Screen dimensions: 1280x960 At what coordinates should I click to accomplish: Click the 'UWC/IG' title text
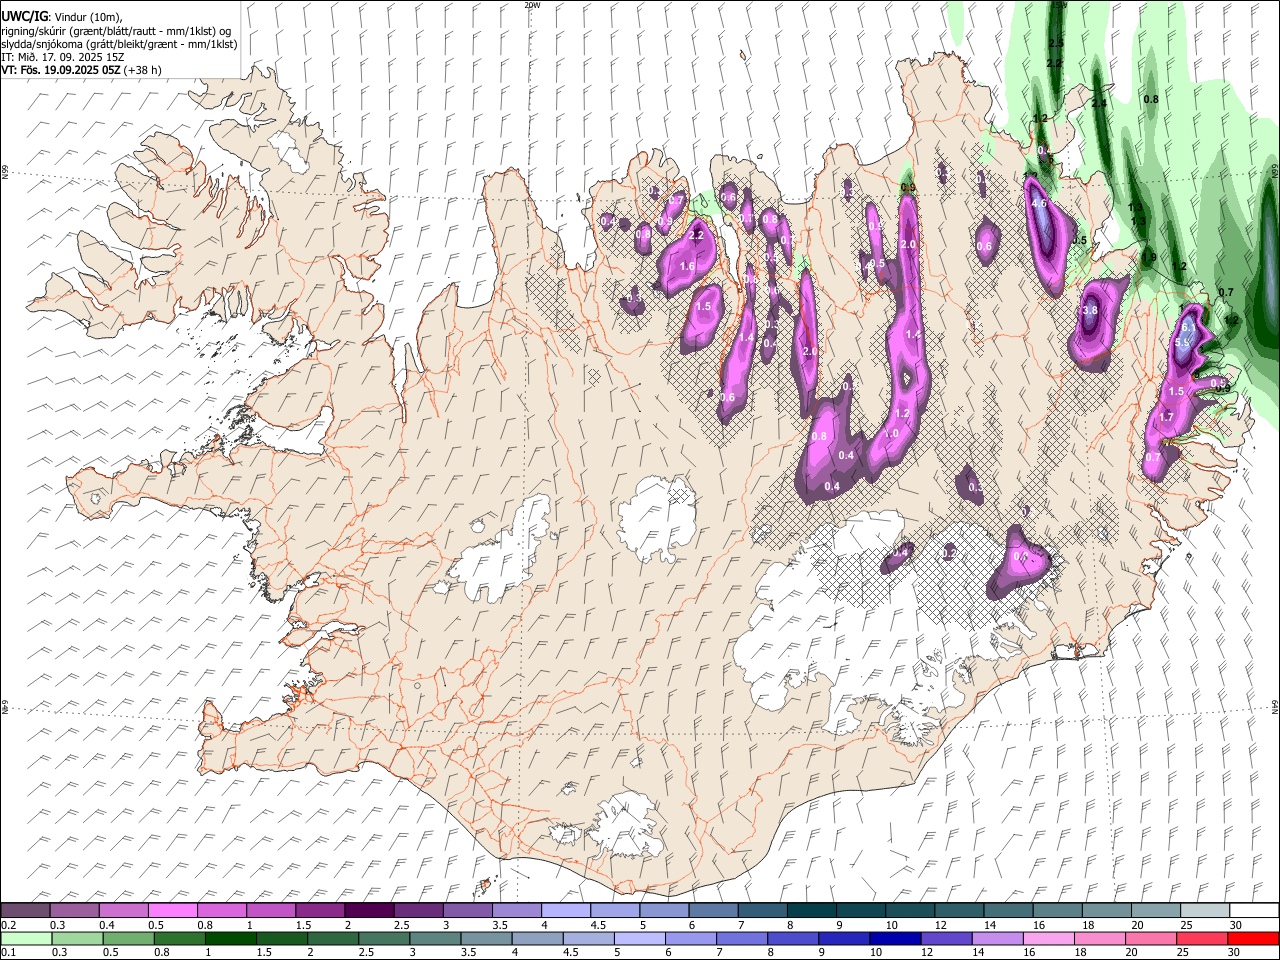(25, 17)
